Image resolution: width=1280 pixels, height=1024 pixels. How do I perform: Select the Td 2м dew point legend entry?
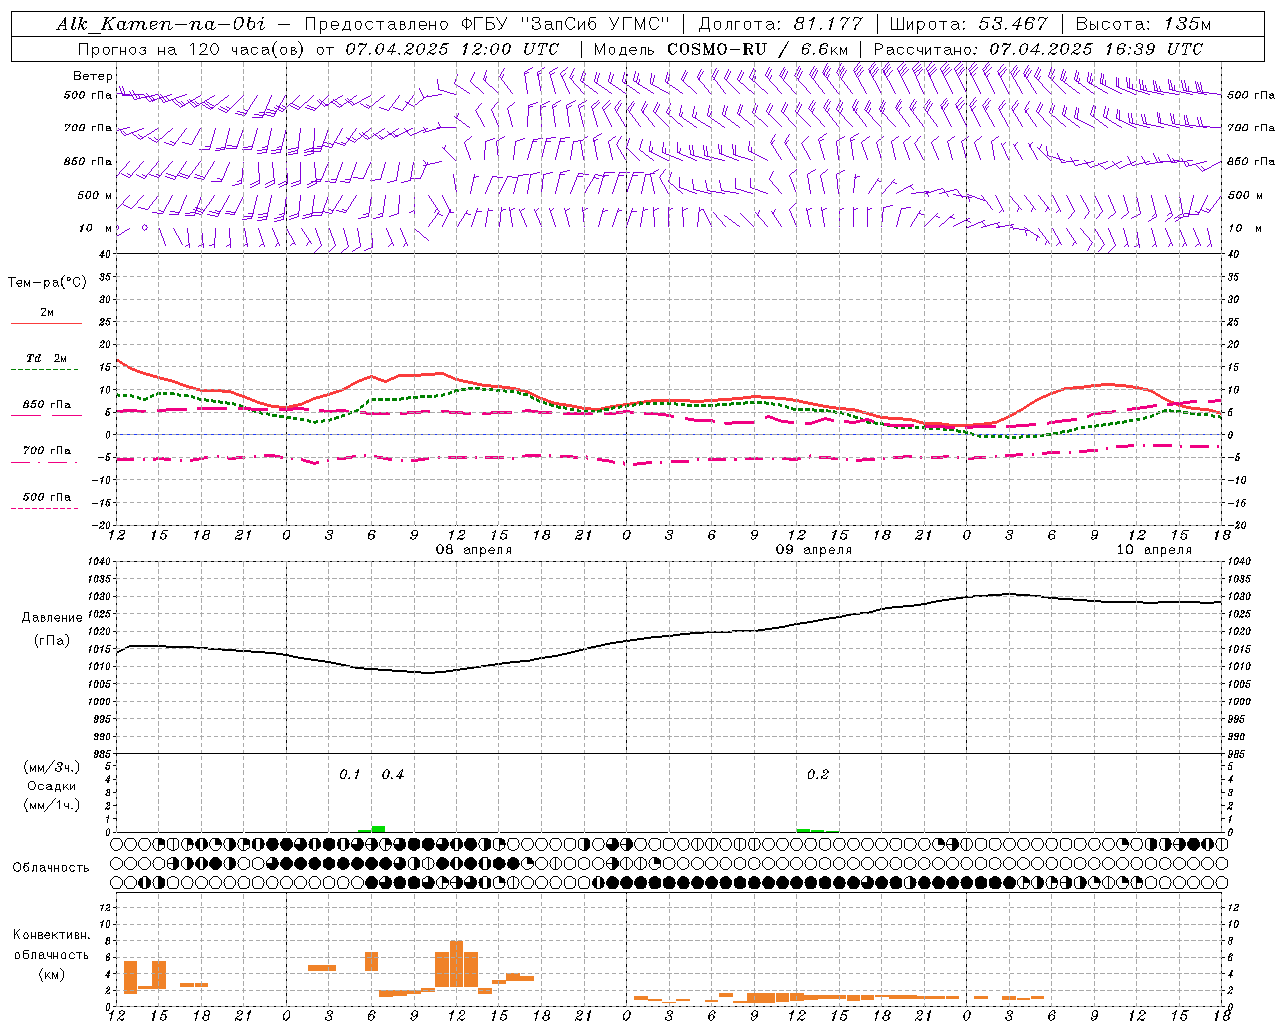tap(47, 358)
